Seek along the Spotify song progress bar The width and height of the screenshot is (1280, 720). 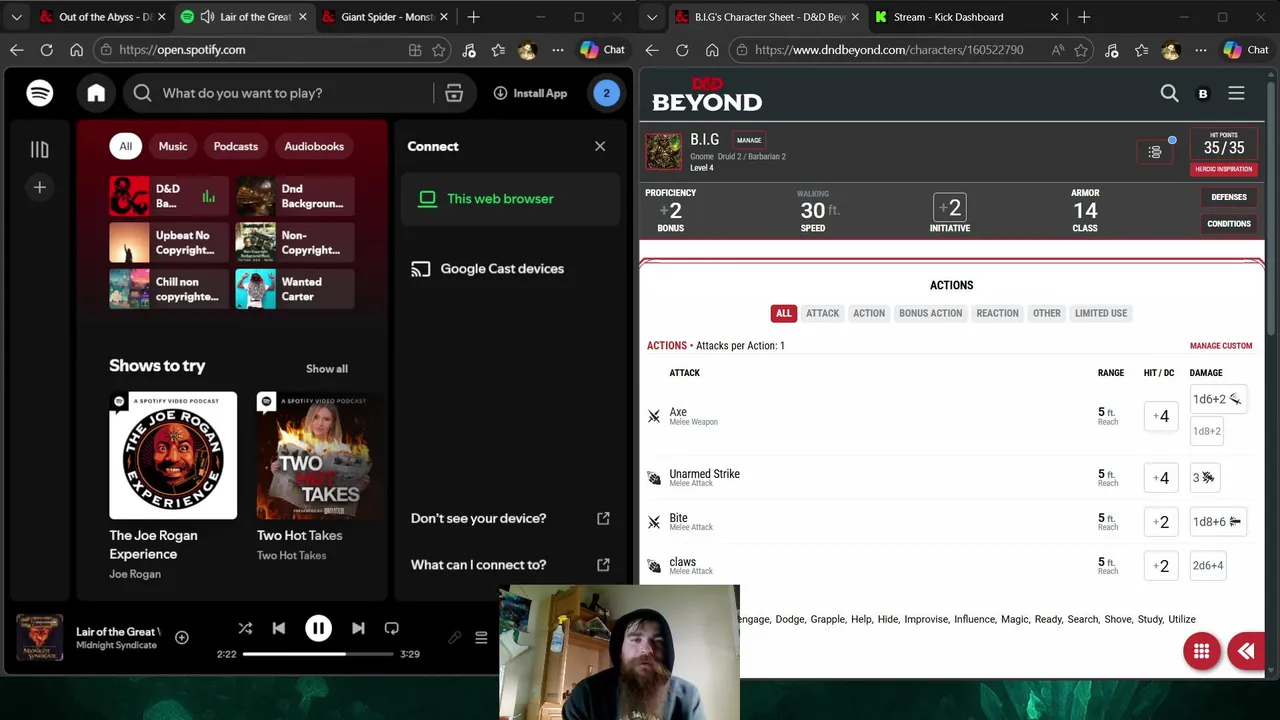(318, 654)
